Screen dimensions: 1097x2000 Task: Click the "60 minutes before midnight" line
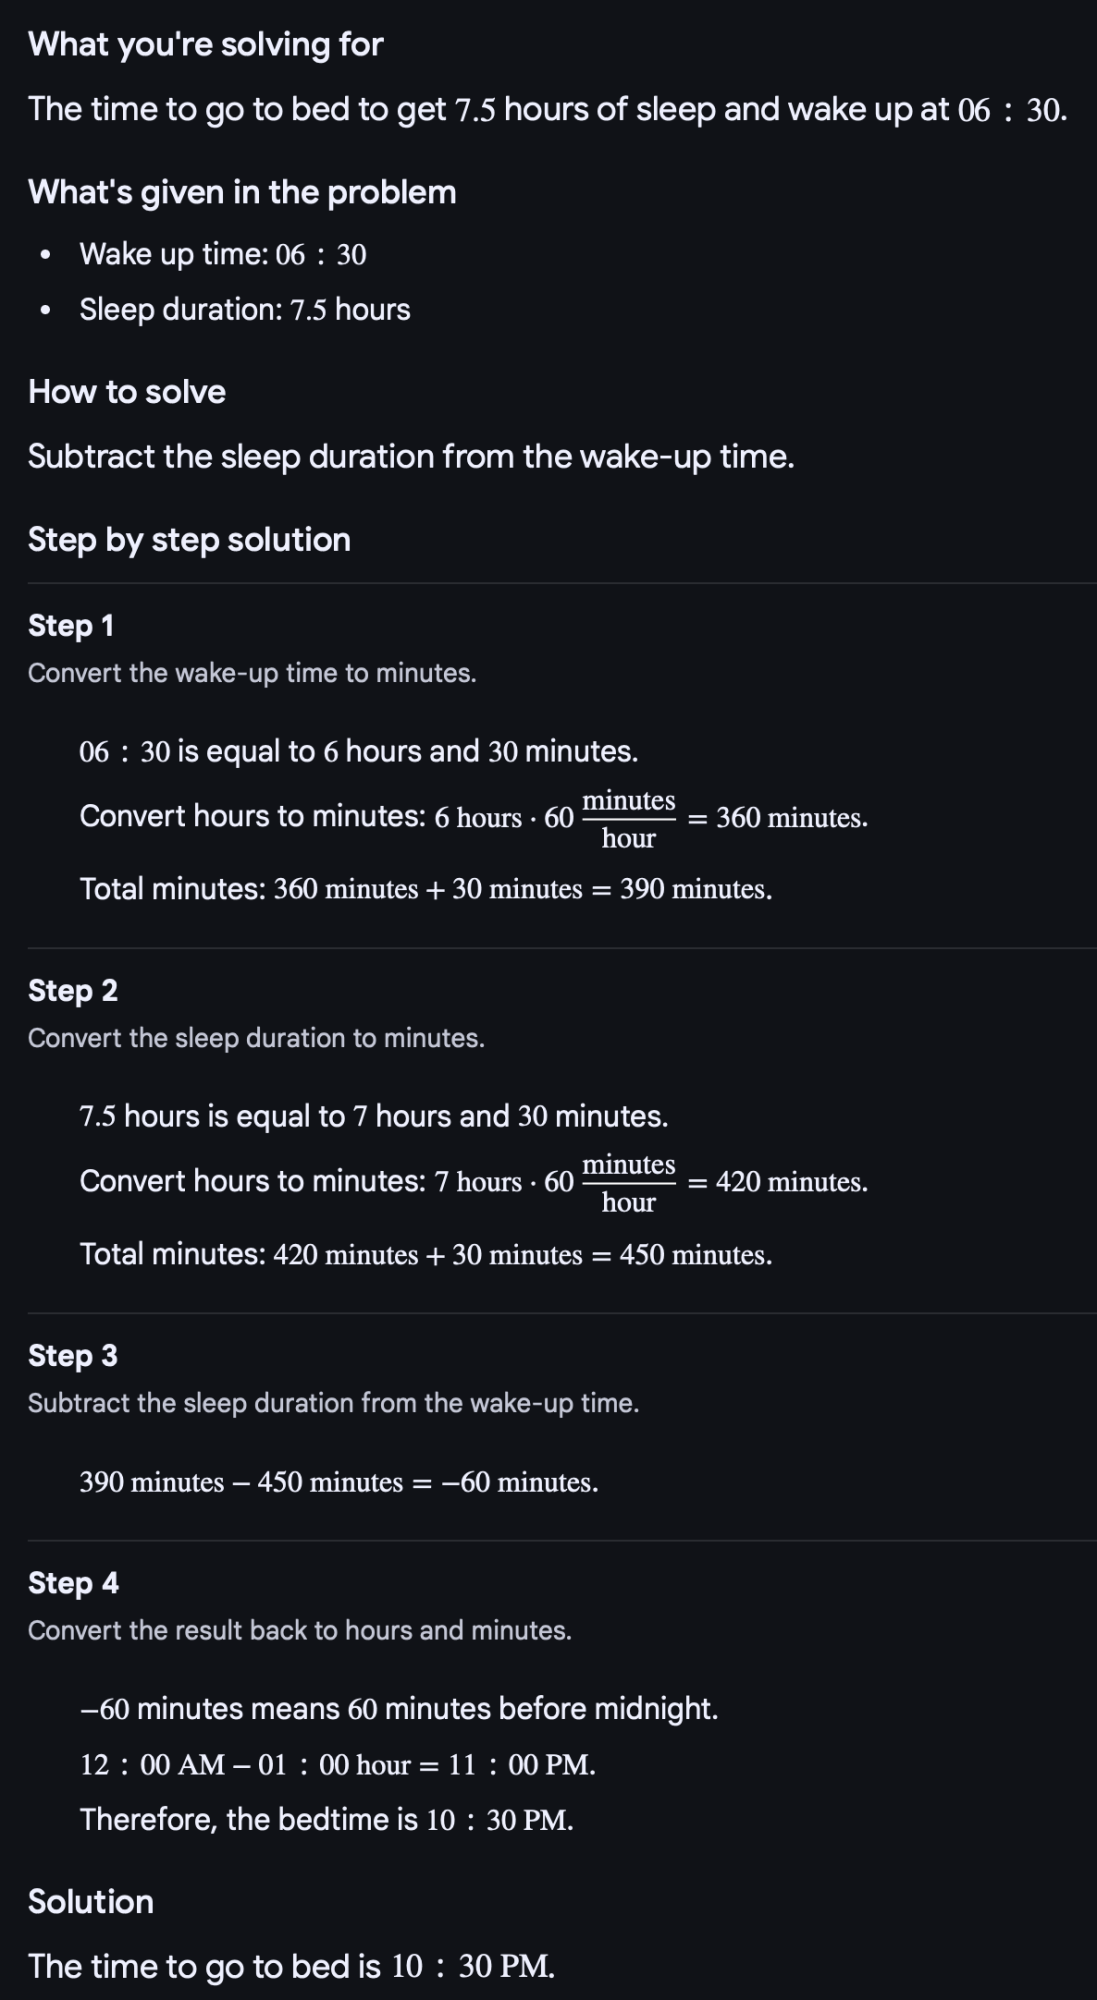tap(399, 1709)
